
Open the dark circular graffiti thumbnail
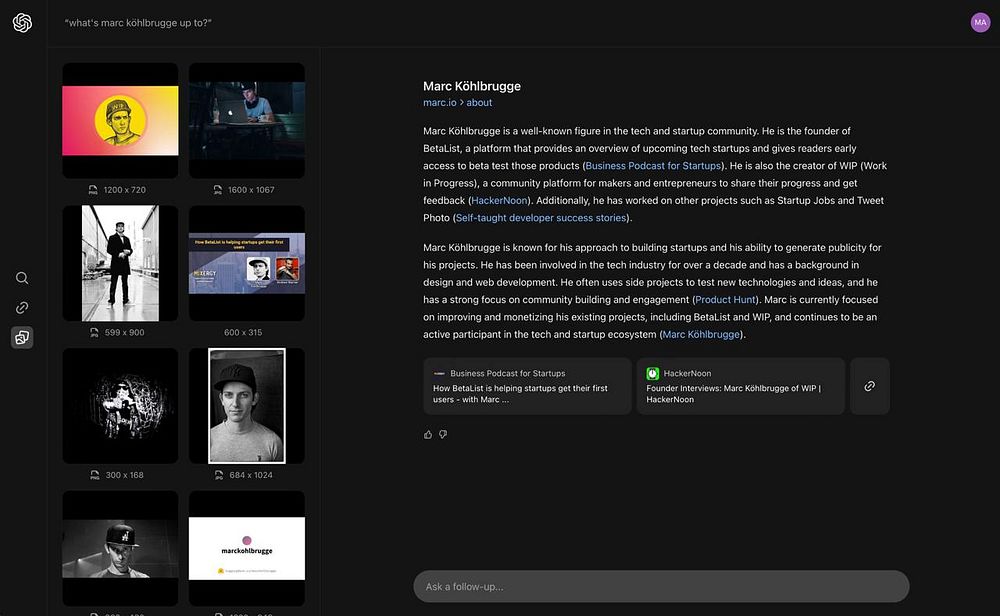coord(121,406)
